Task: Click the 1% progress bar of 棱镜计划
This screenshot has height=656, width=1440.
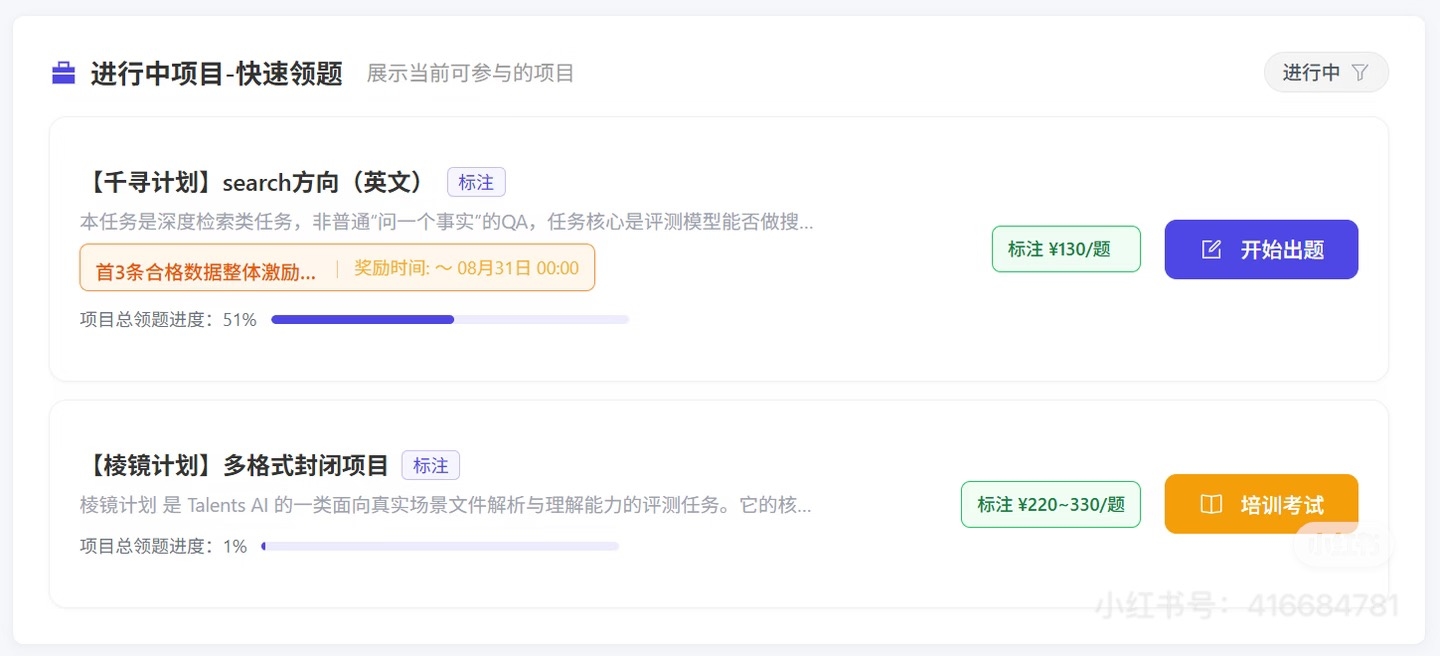Action: pos(440,546)
